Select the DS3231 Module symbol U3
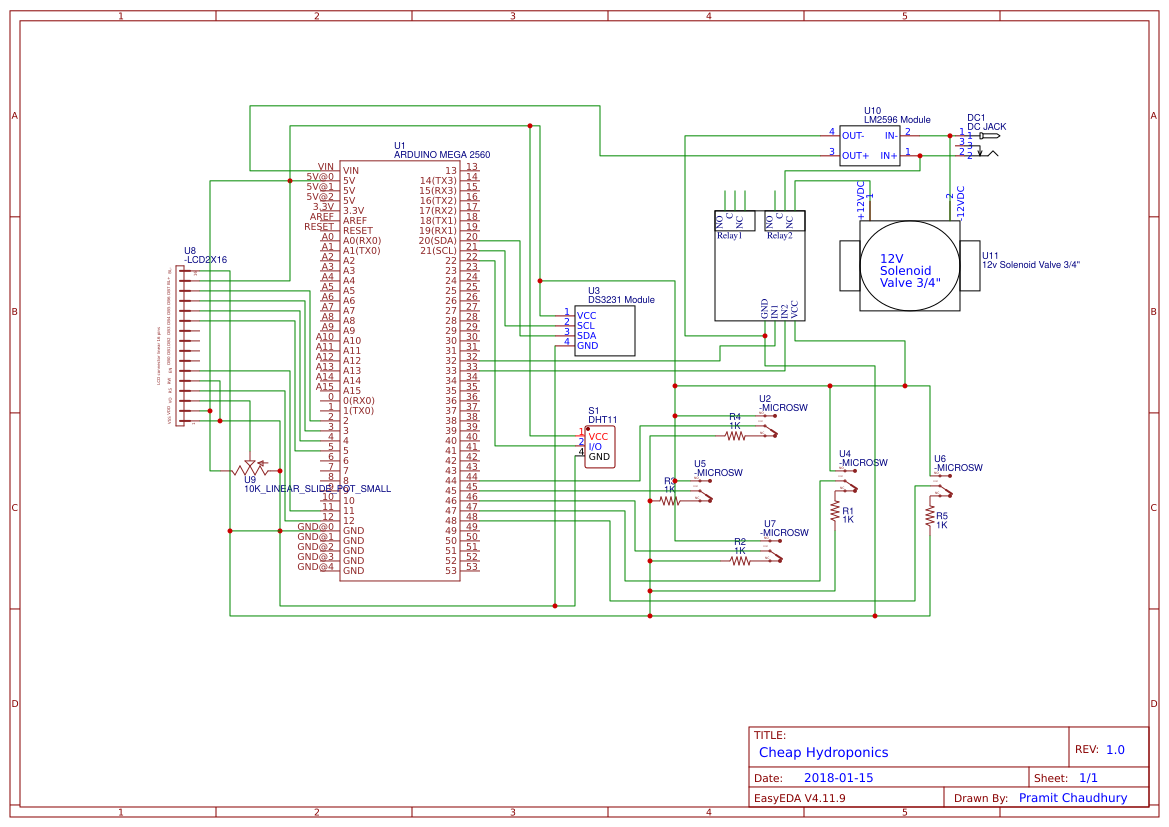Screen dimensions: 1169x827 tap(605, 330)
